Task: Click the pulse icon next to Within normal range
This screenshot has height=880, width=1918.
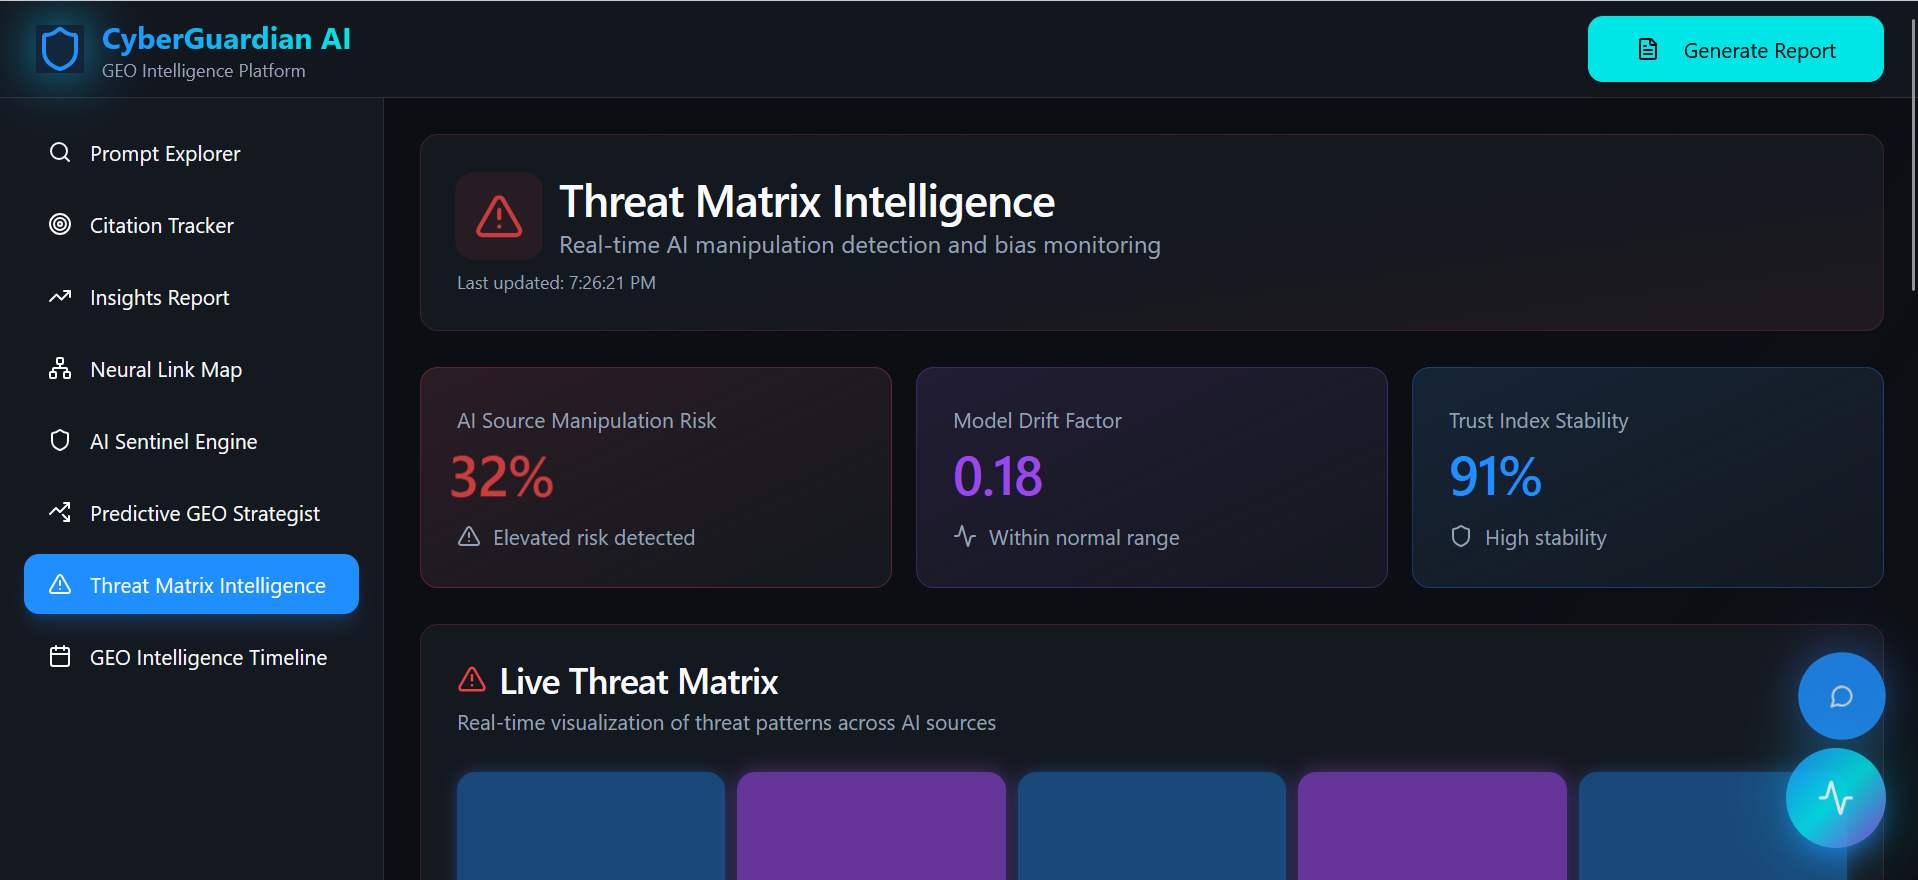Action: click(965, 536)
